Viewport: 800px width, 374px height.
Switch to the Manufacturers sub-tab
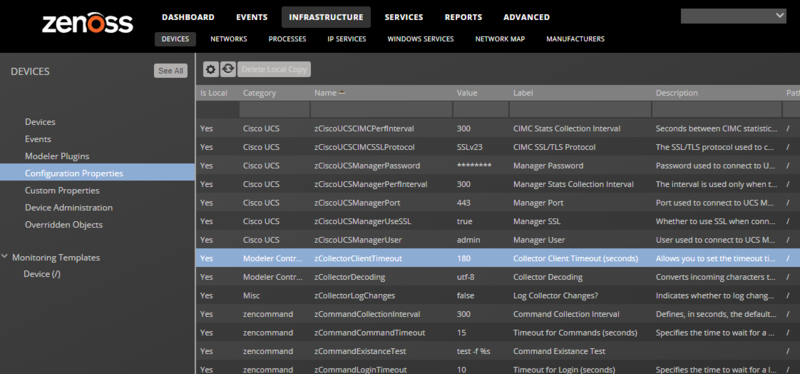pos(576,39)
